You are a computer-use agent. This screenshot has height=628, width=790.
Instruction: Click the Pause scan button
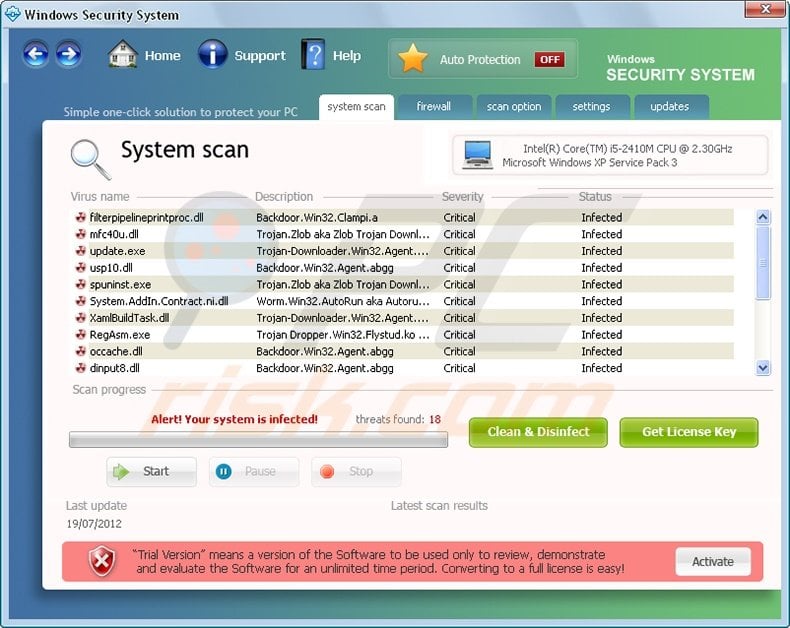(x=254, y=472)
